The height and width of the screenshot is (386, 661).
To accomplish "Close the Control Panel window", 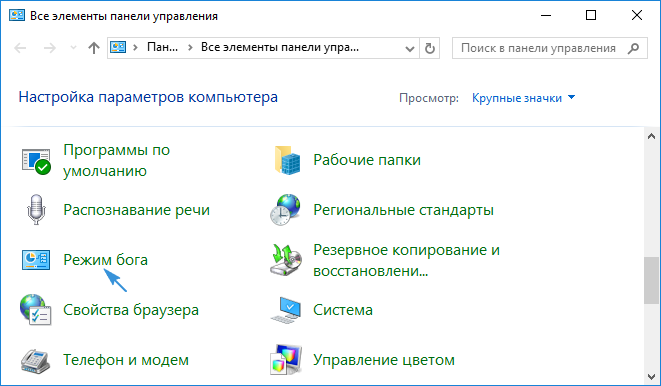I will click(x=637, y=16).
